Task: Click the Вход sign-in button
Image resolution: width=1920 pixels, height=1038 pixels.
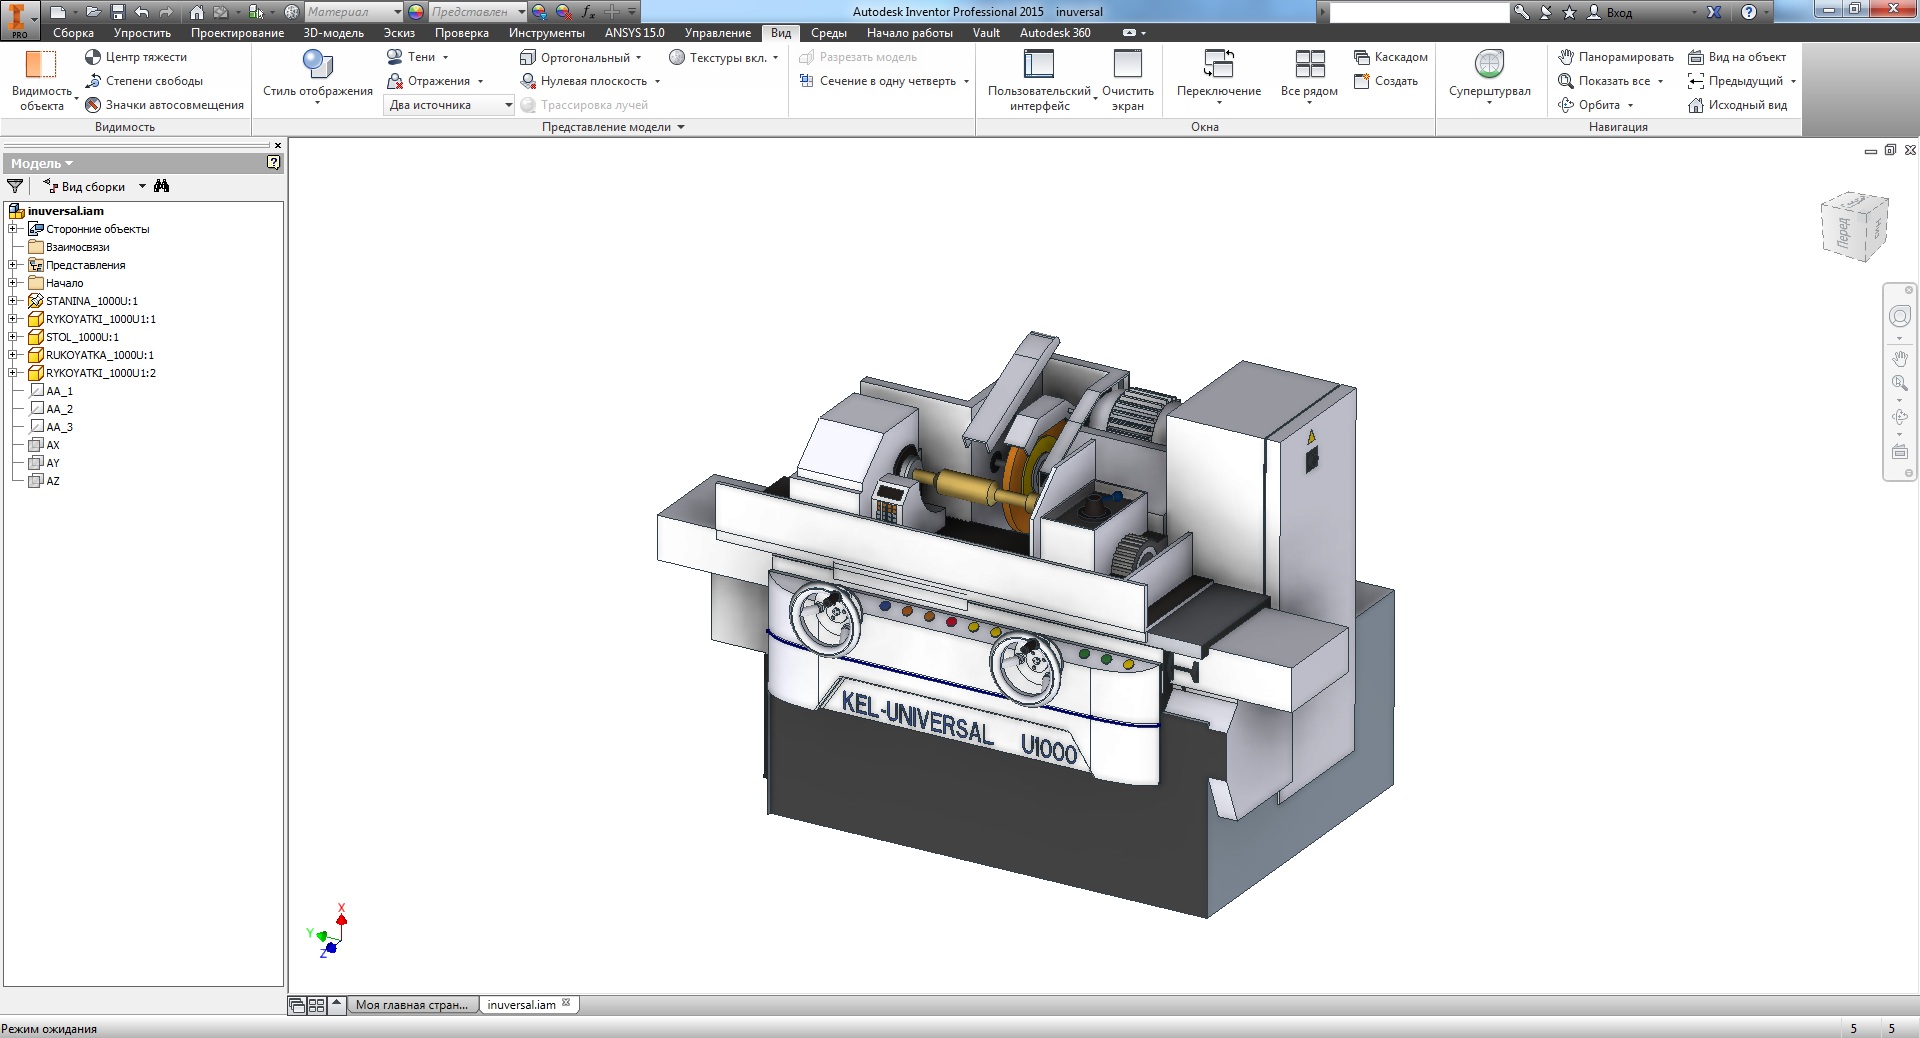Action: coord(1620,12)
